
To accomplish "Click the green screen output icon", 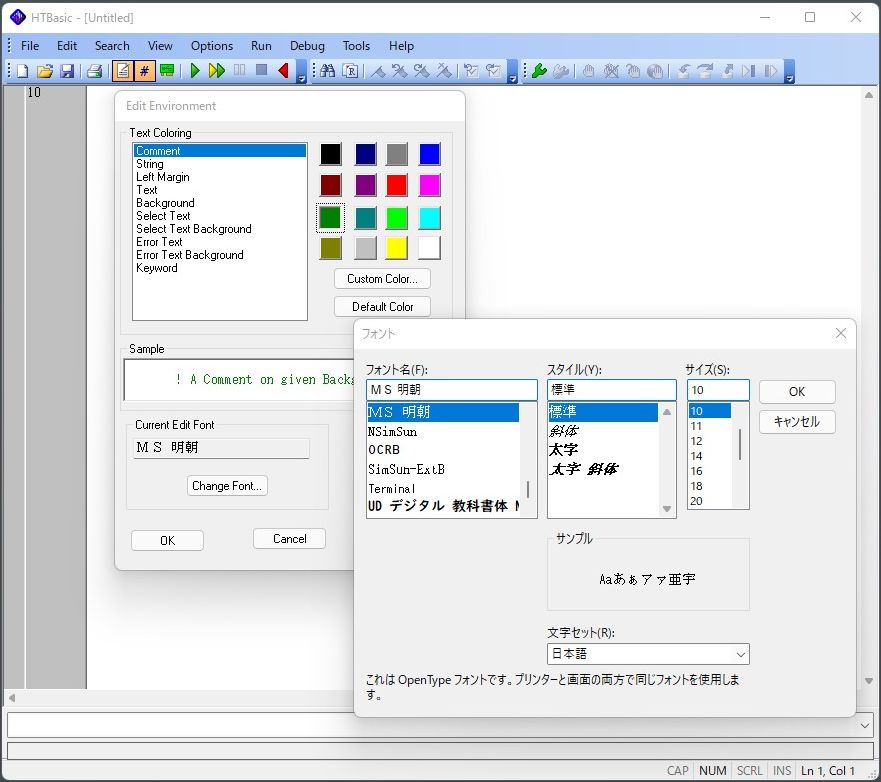I will point(167,70).
